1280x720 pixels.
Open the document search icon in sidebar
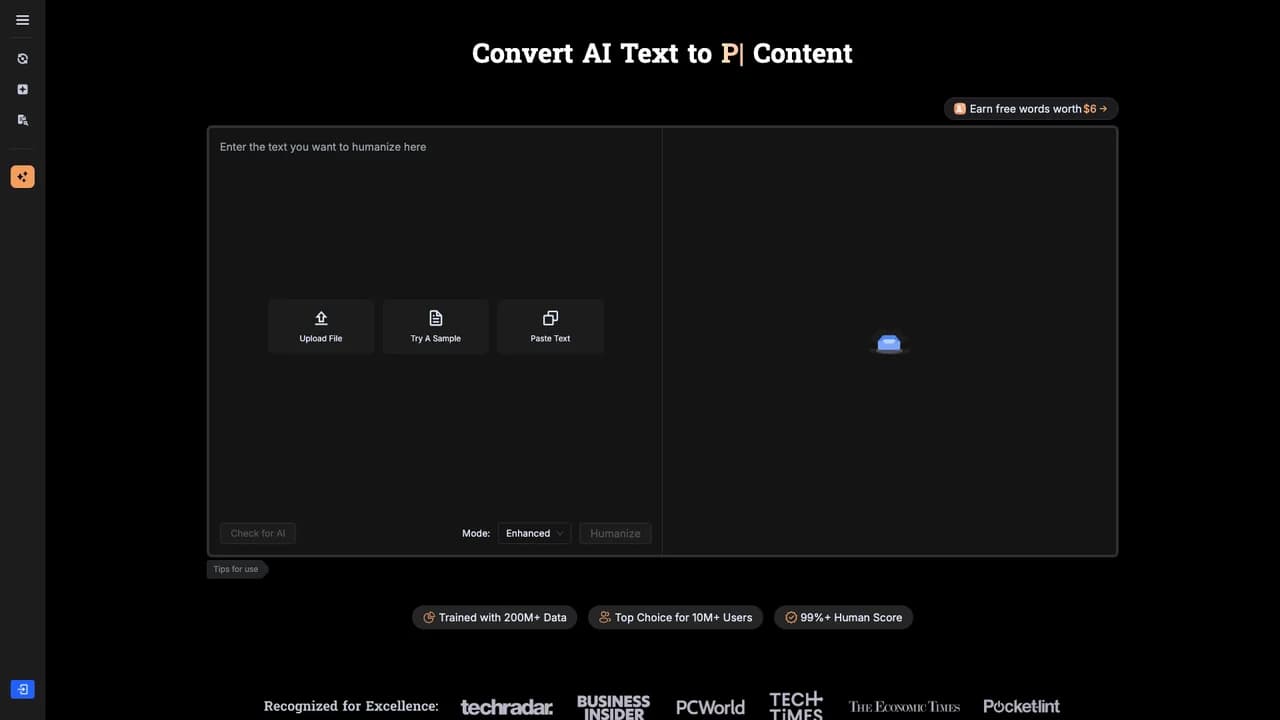click(x=22, y=119)
